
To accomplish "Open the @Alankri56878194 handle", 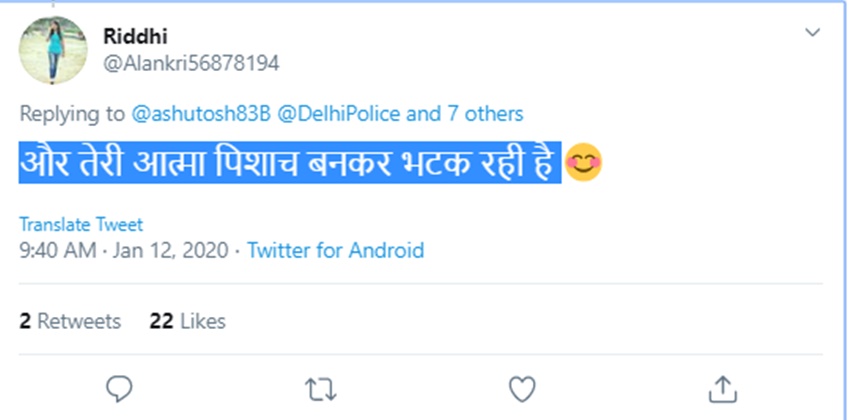I will [x=191, y=63].
